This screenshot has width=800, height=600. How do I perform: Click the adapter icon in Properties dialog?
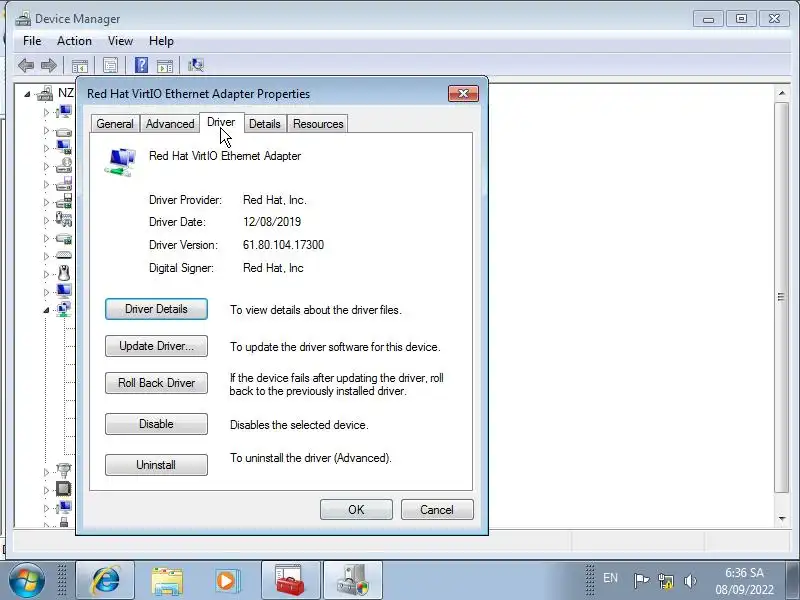pos(120,162)
